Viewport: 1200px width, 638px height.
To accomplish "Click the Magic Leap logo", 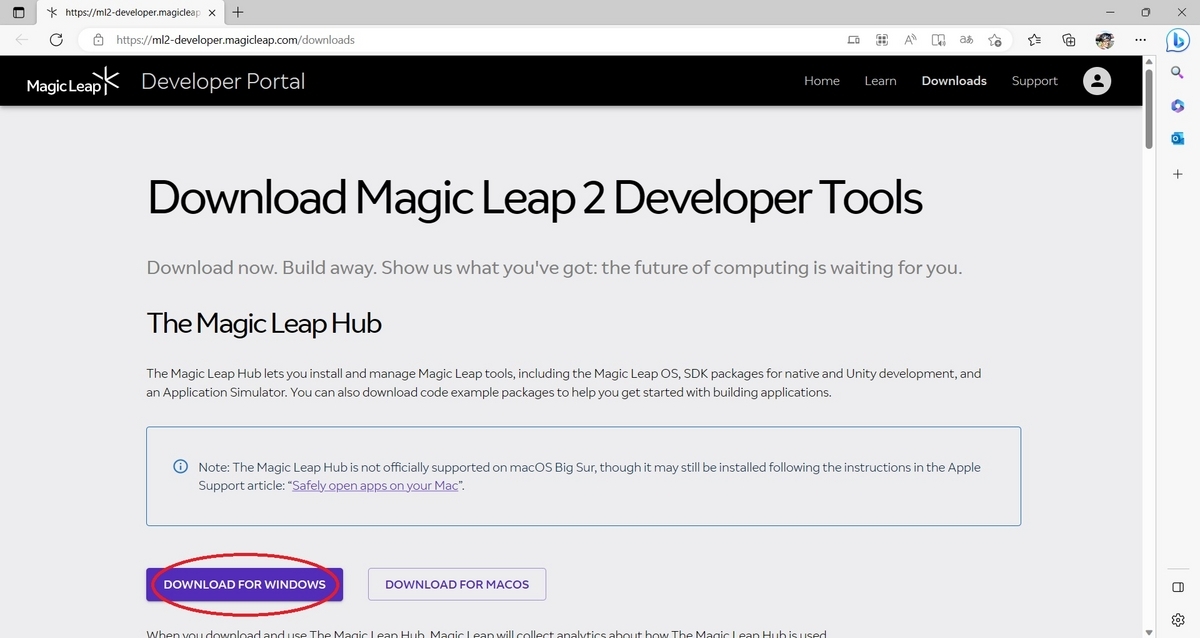I will coord(72,81).
